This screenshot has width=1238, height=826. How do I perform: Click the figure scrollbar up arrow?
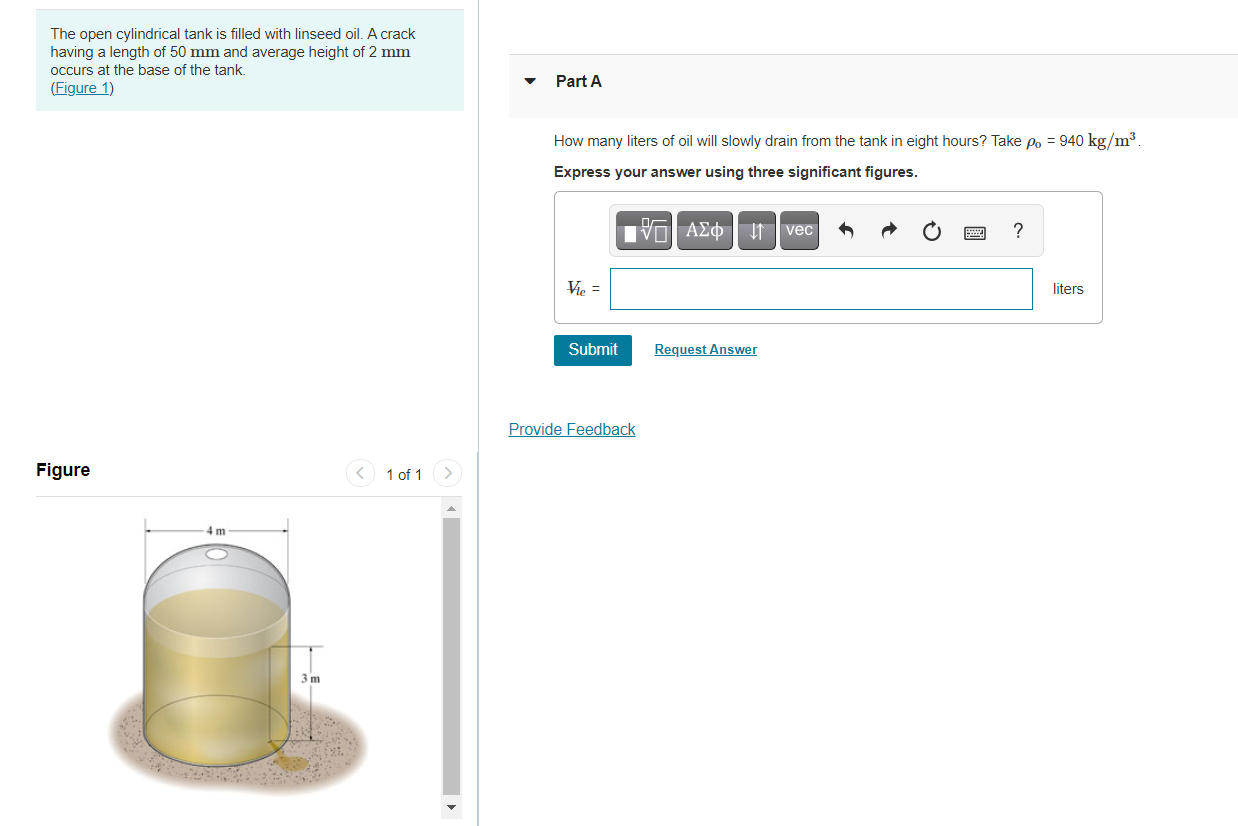point(450,506)
